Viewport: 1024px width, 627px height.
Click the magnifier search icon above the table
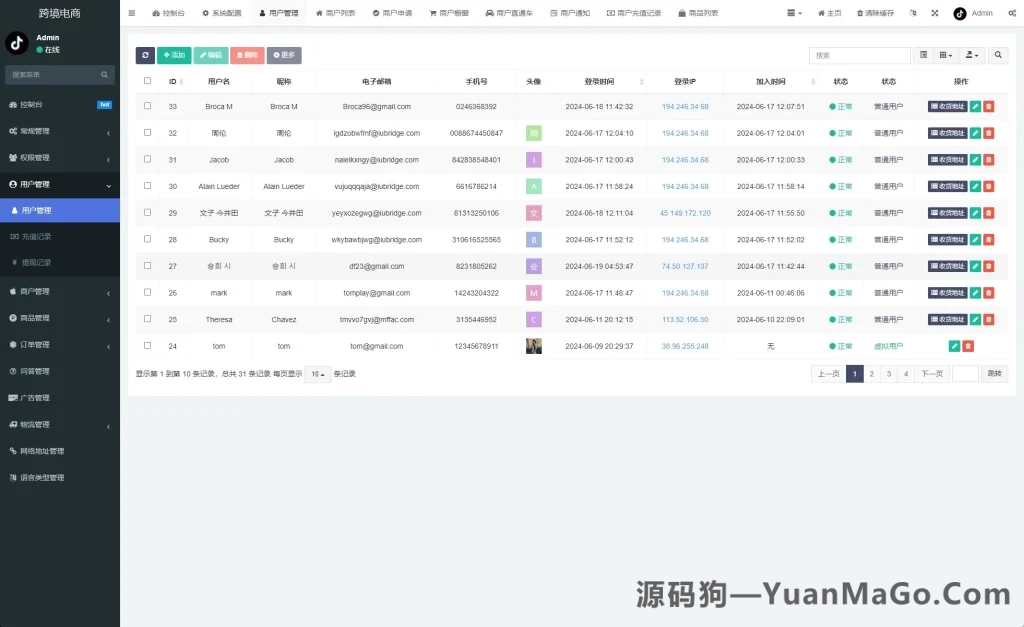coord(998,56)
